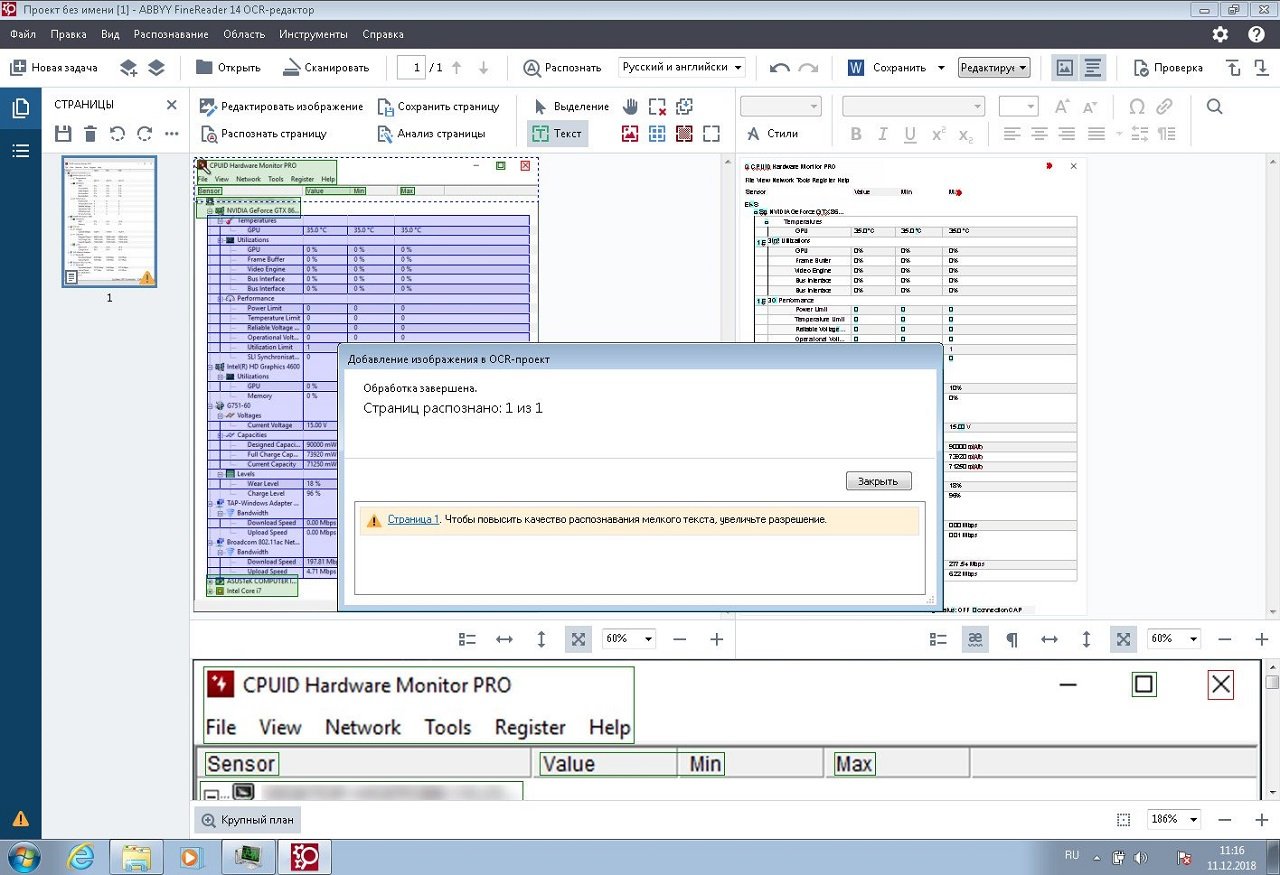Toggle the text pane view button
Image resolution: width=1280 pixels, height=875 pixels.
[x=1092, y=68]
